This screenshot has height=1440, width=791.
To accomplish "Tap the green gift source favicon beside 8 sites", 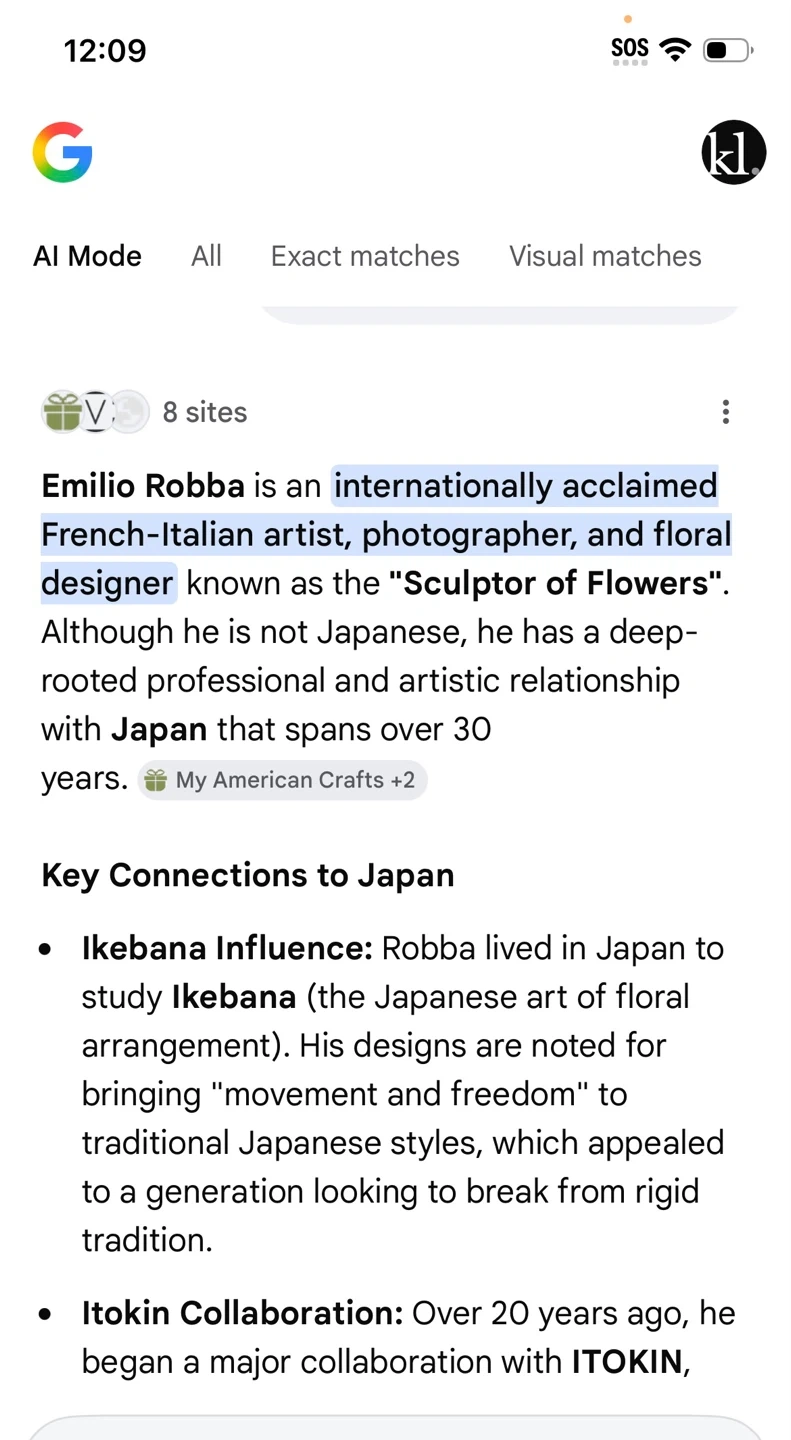I will tap(61, 412).
